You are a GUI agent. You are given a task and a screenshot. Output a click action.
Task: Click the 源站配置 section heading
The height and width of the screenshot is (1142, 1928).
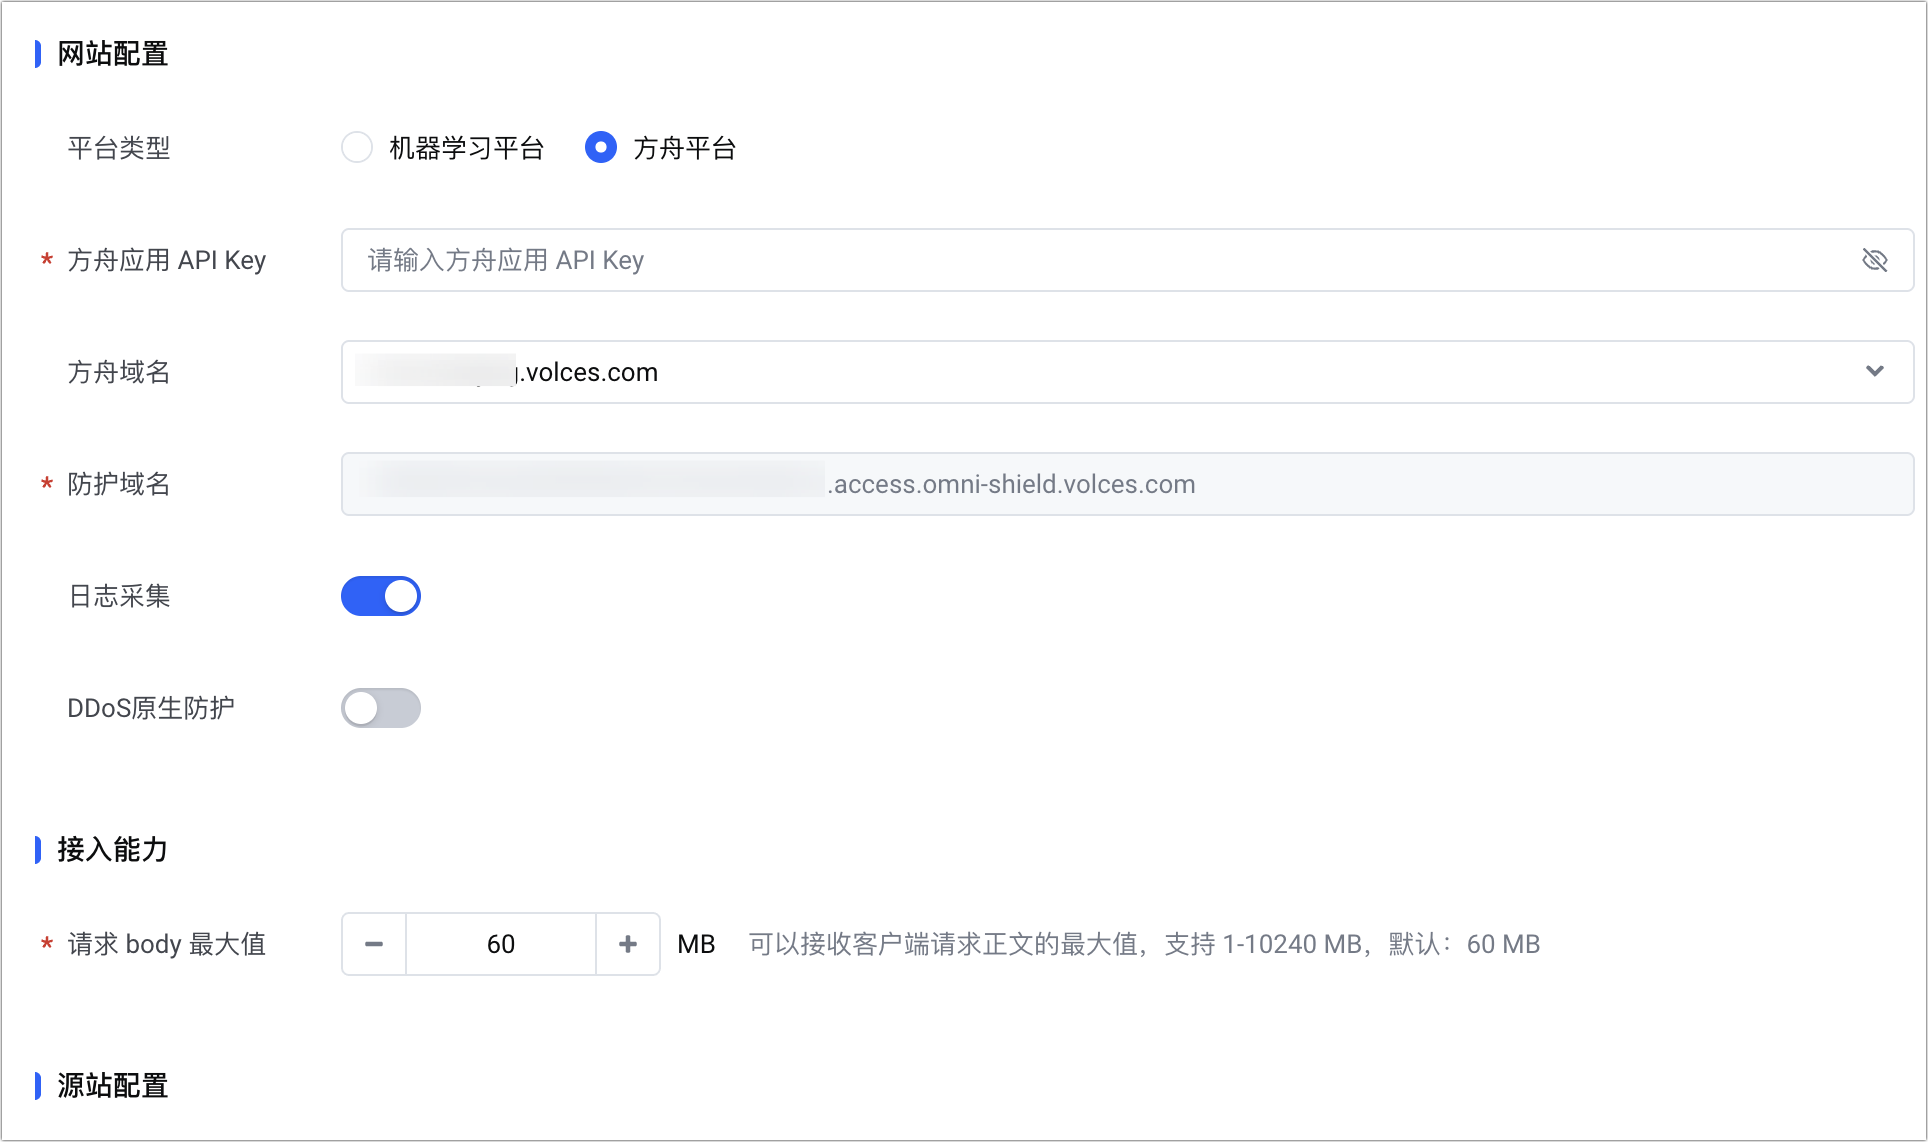tap(112, 1086)
